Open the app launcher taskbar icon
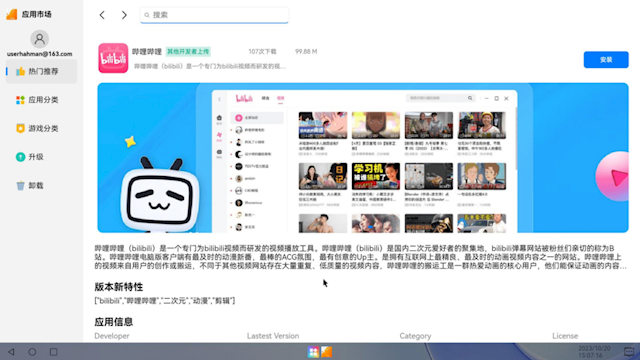640x360 pixels. click(313, 352)
